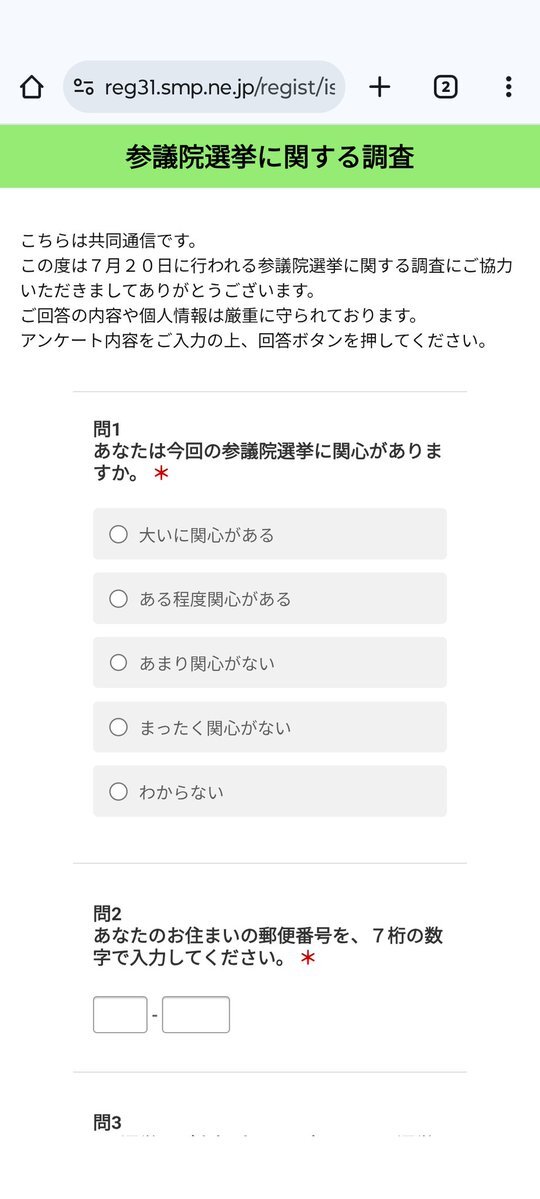
Task: Choose まったく関心がない answer
Action: click(270, 726)
